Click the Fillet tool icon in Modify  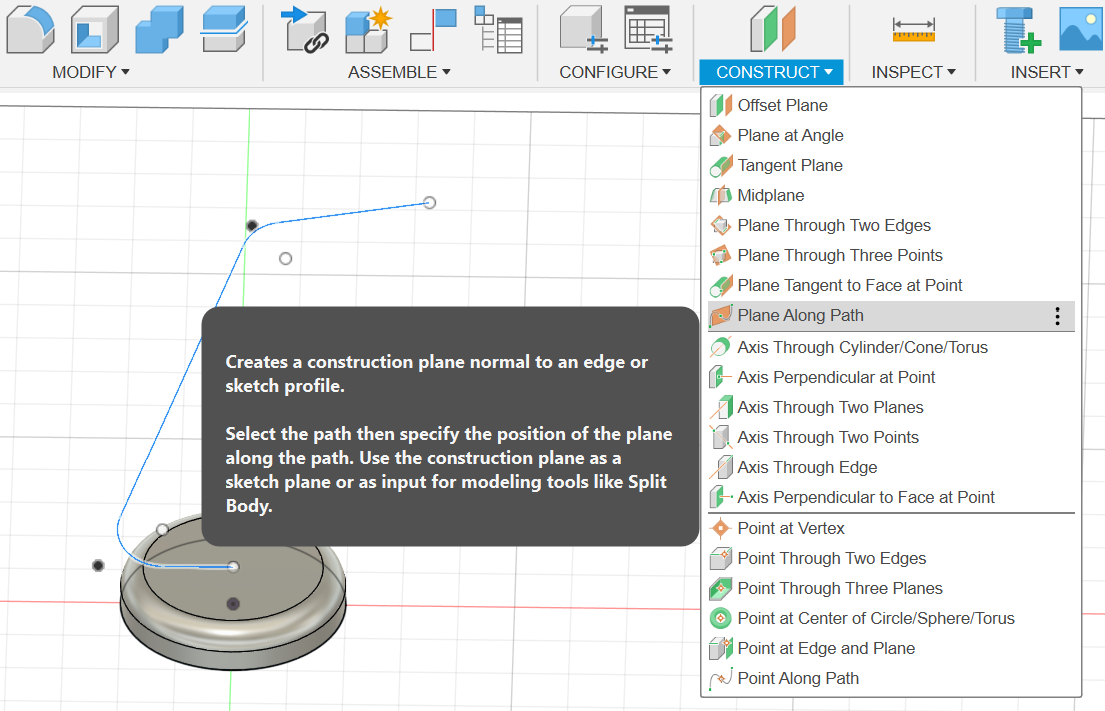[x=30, y=28]
